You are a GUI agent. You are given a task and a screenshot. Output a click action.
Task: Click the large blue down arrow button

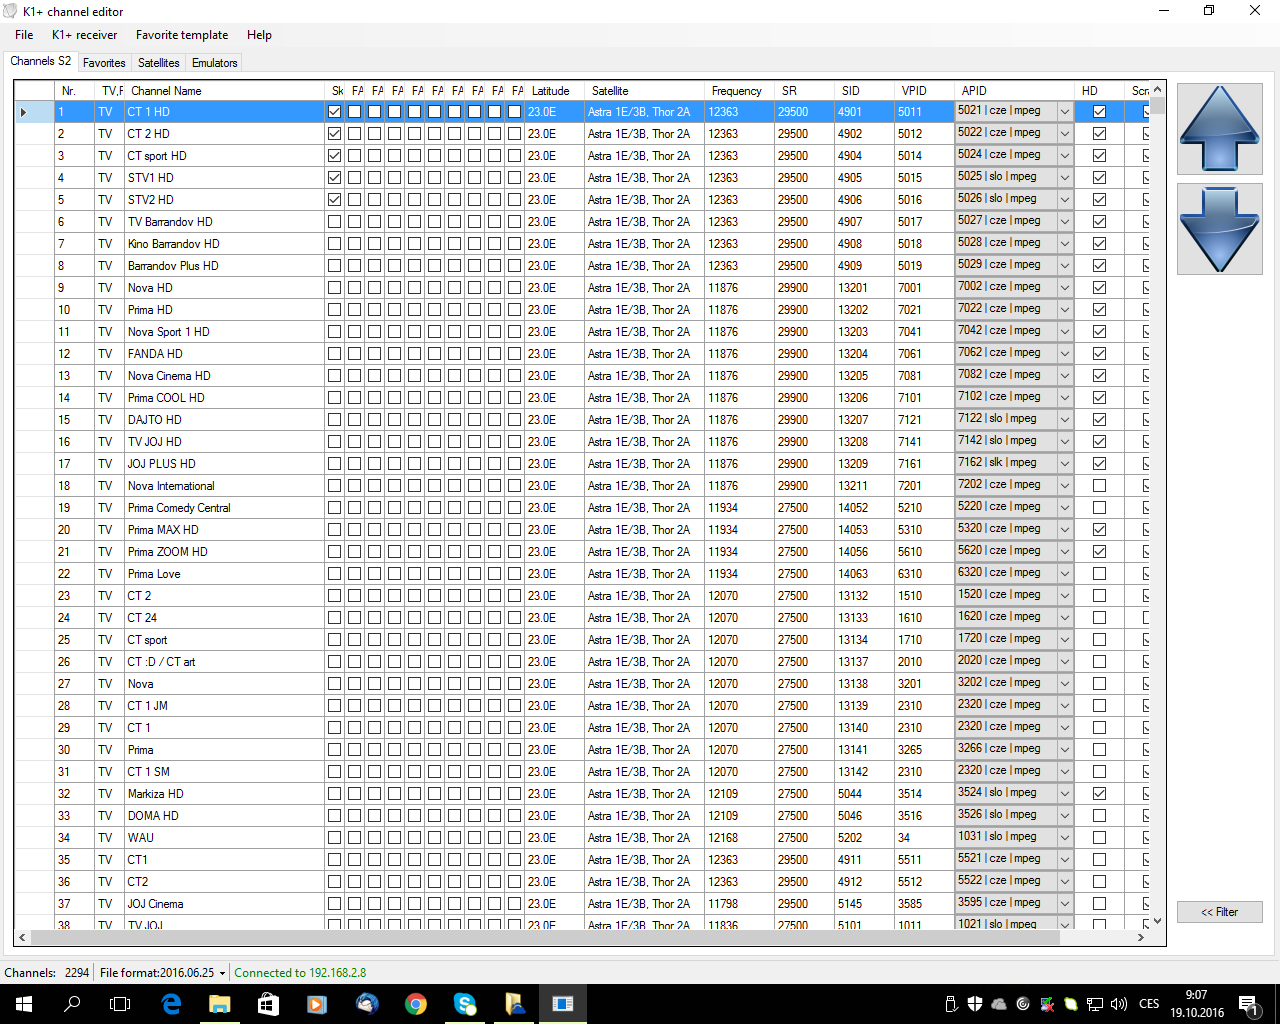1219,229
